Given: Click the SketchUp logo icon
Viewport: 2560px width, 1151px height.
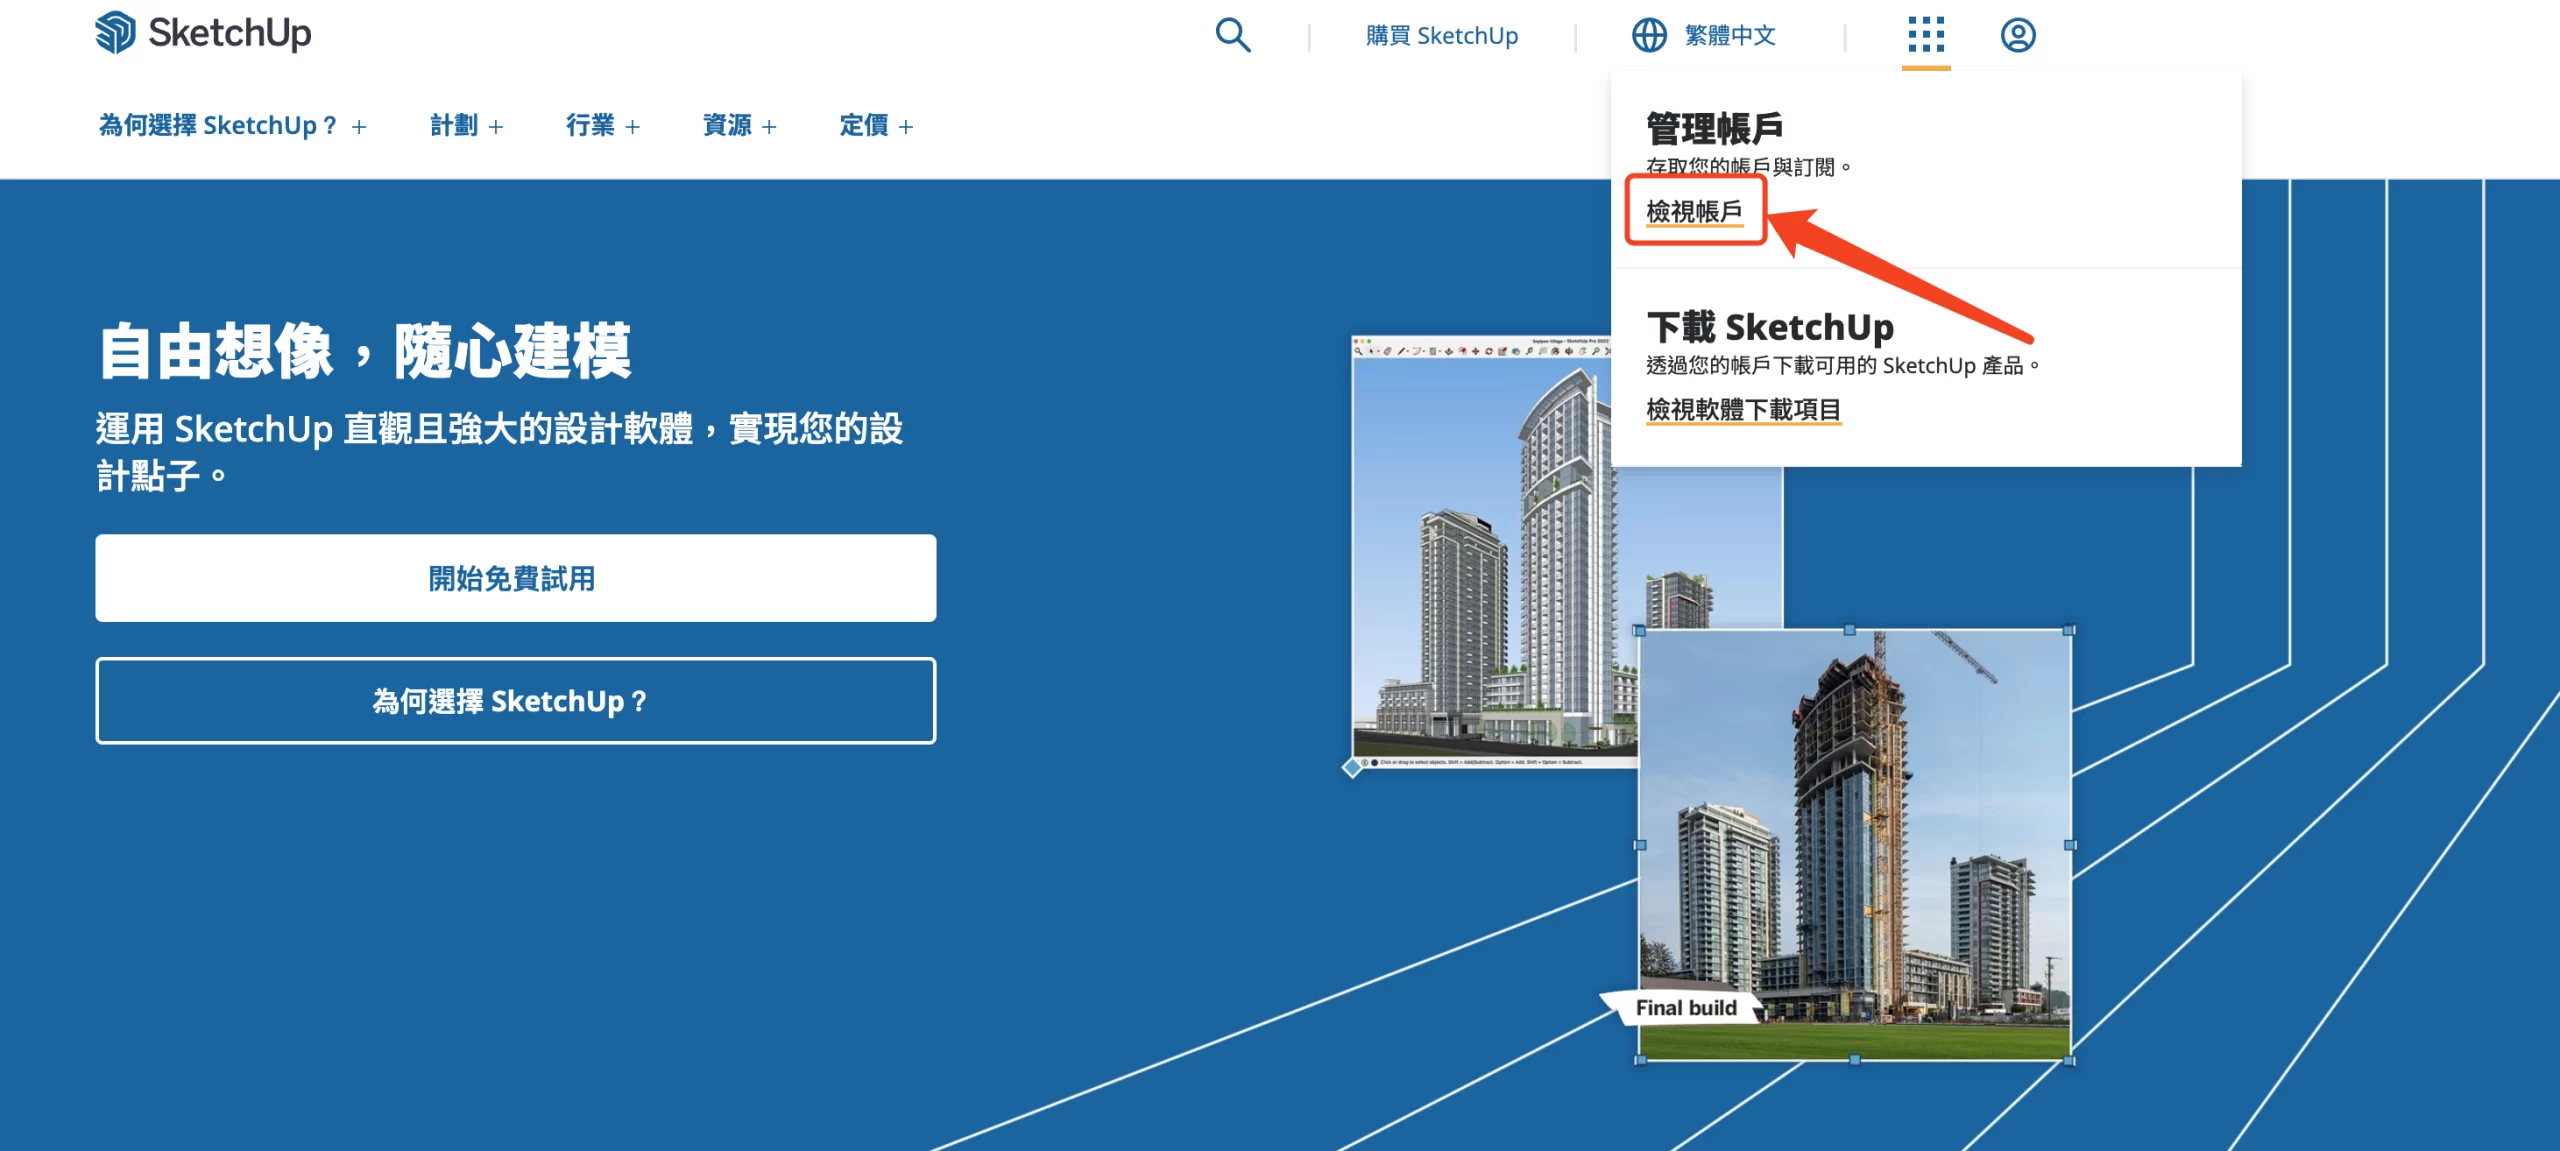Looking at the screenshot, I should click(x=115, y=33).
